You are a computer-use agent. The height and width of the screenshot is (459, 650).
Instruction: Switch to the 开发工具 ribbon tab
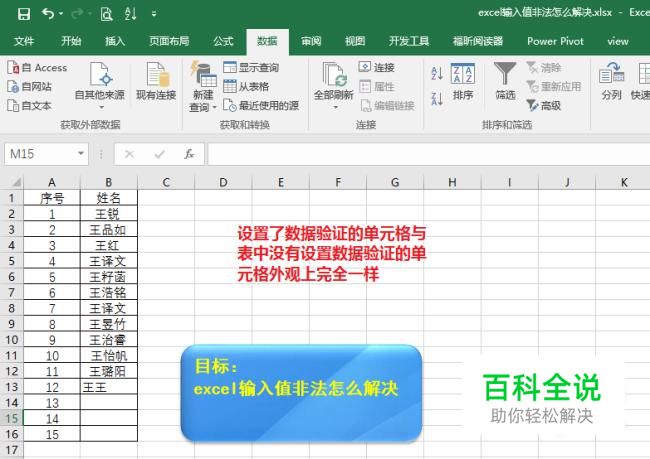(409, 41)
